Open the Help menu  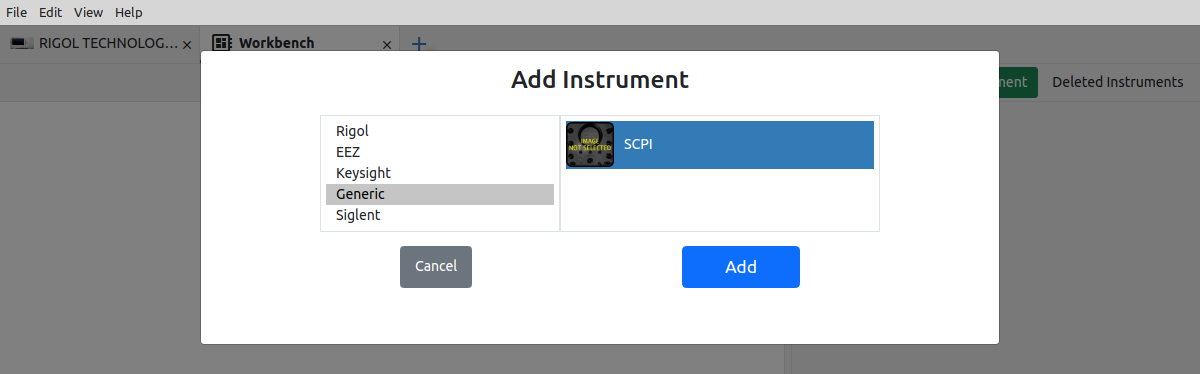(129, 12)
